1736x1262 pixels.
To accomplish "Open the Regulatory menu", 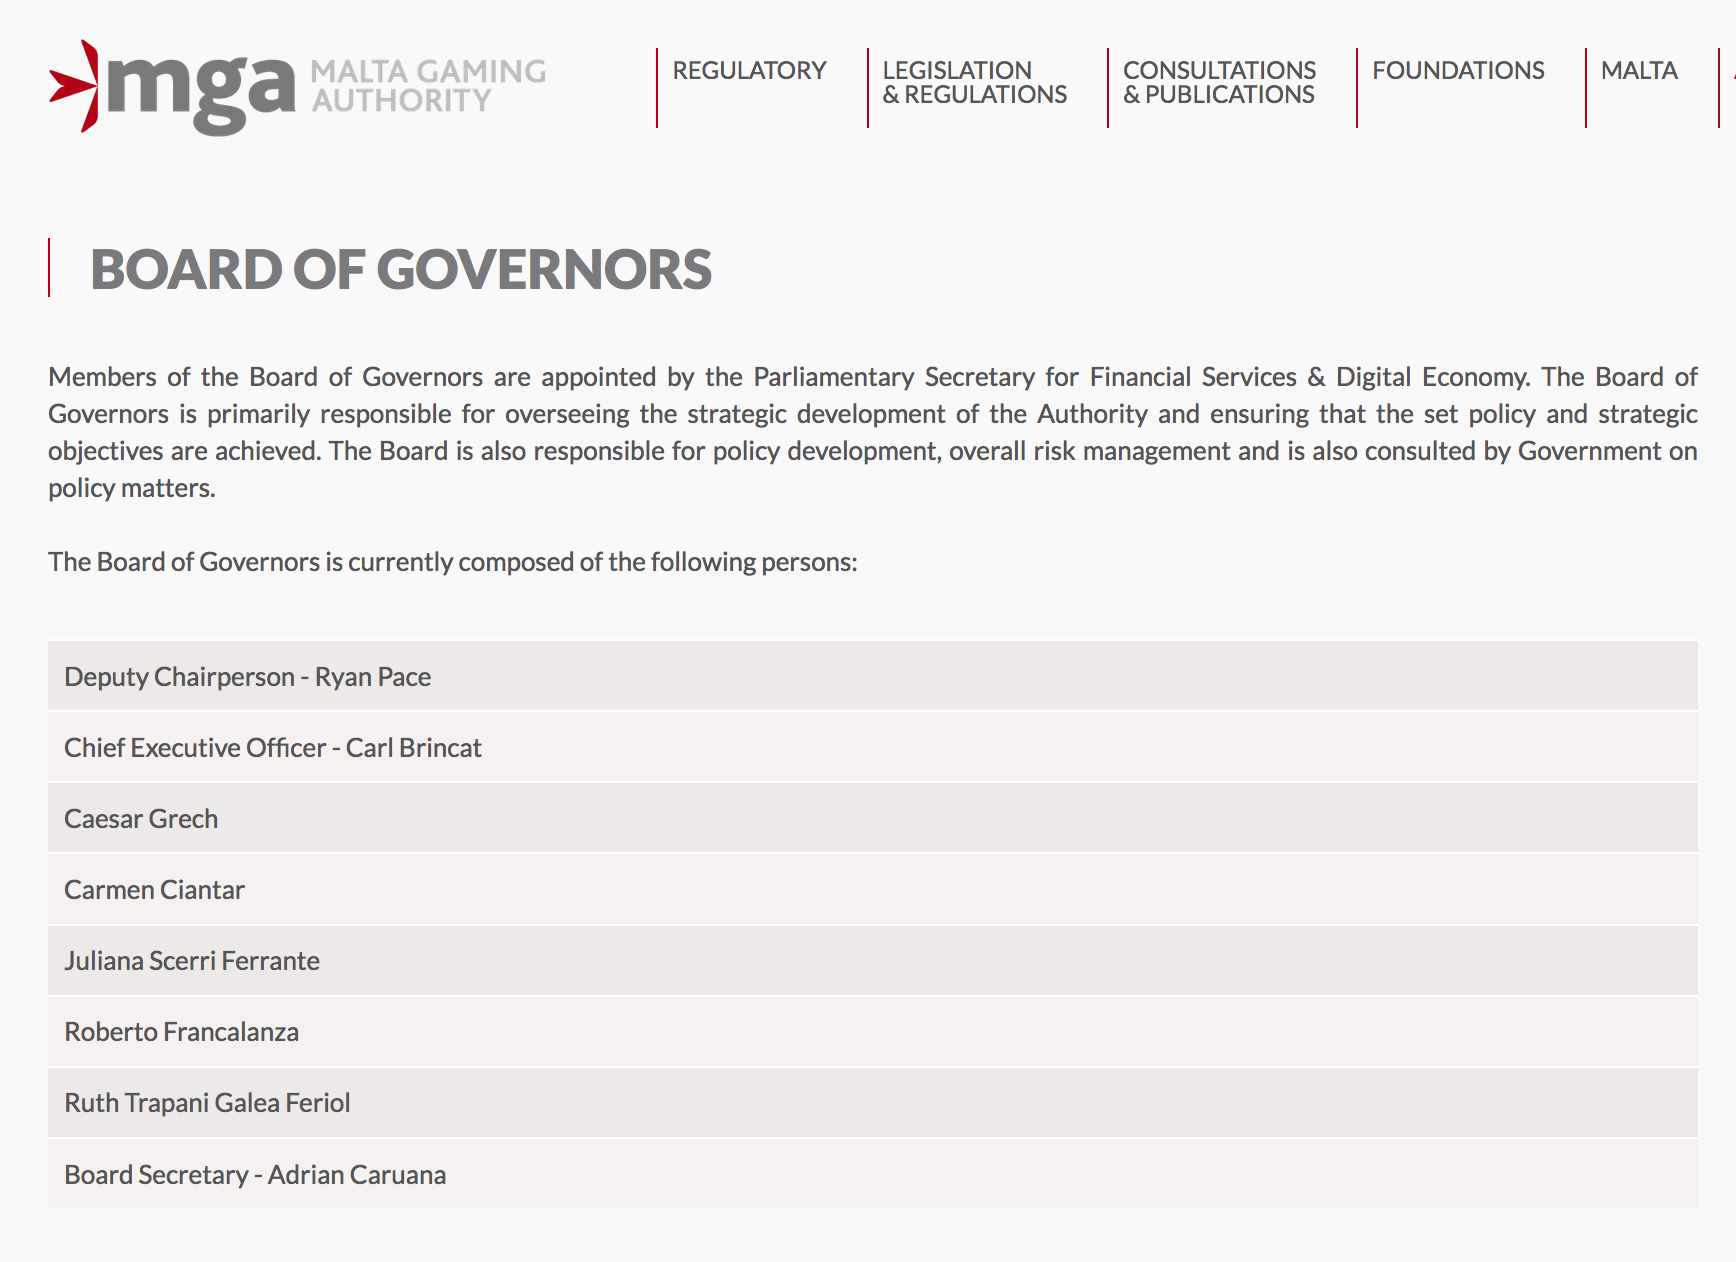I will pyautogui.click(x=749, y=71).
